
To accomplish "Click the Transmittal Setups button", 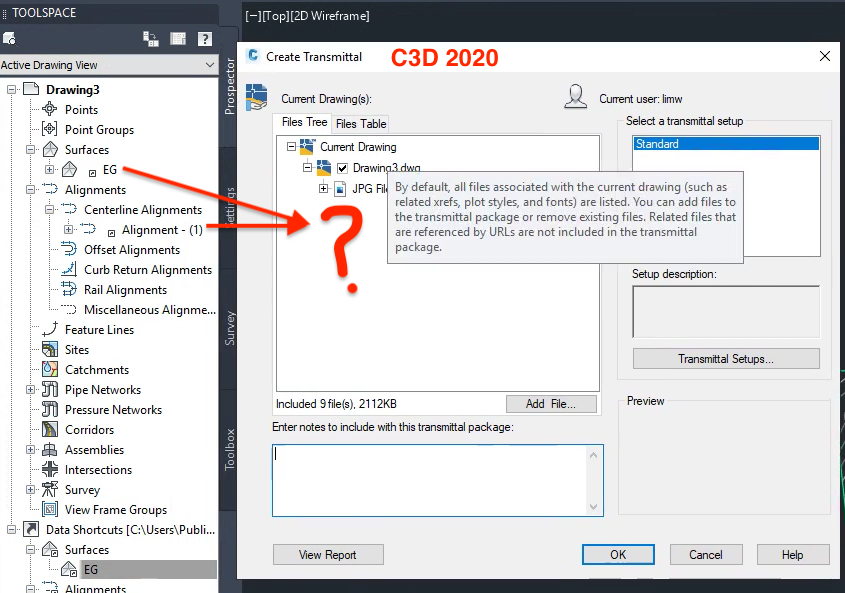I will [725, 358].
